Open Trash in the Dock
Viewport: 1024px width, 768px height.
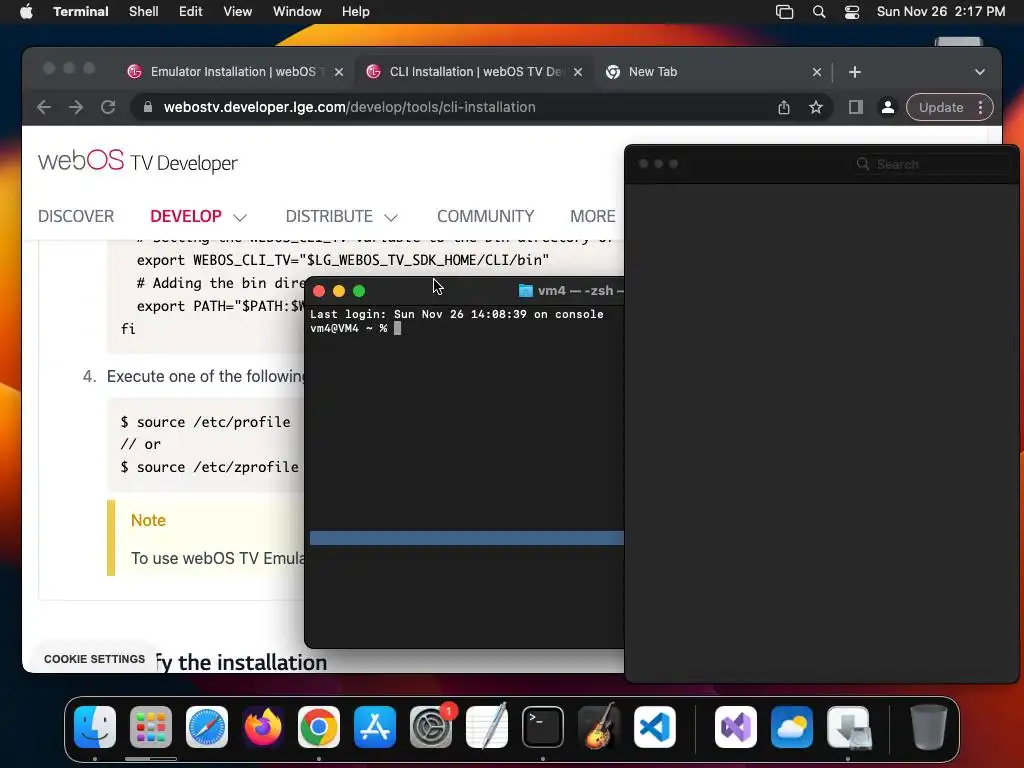[x=929, y=727]
